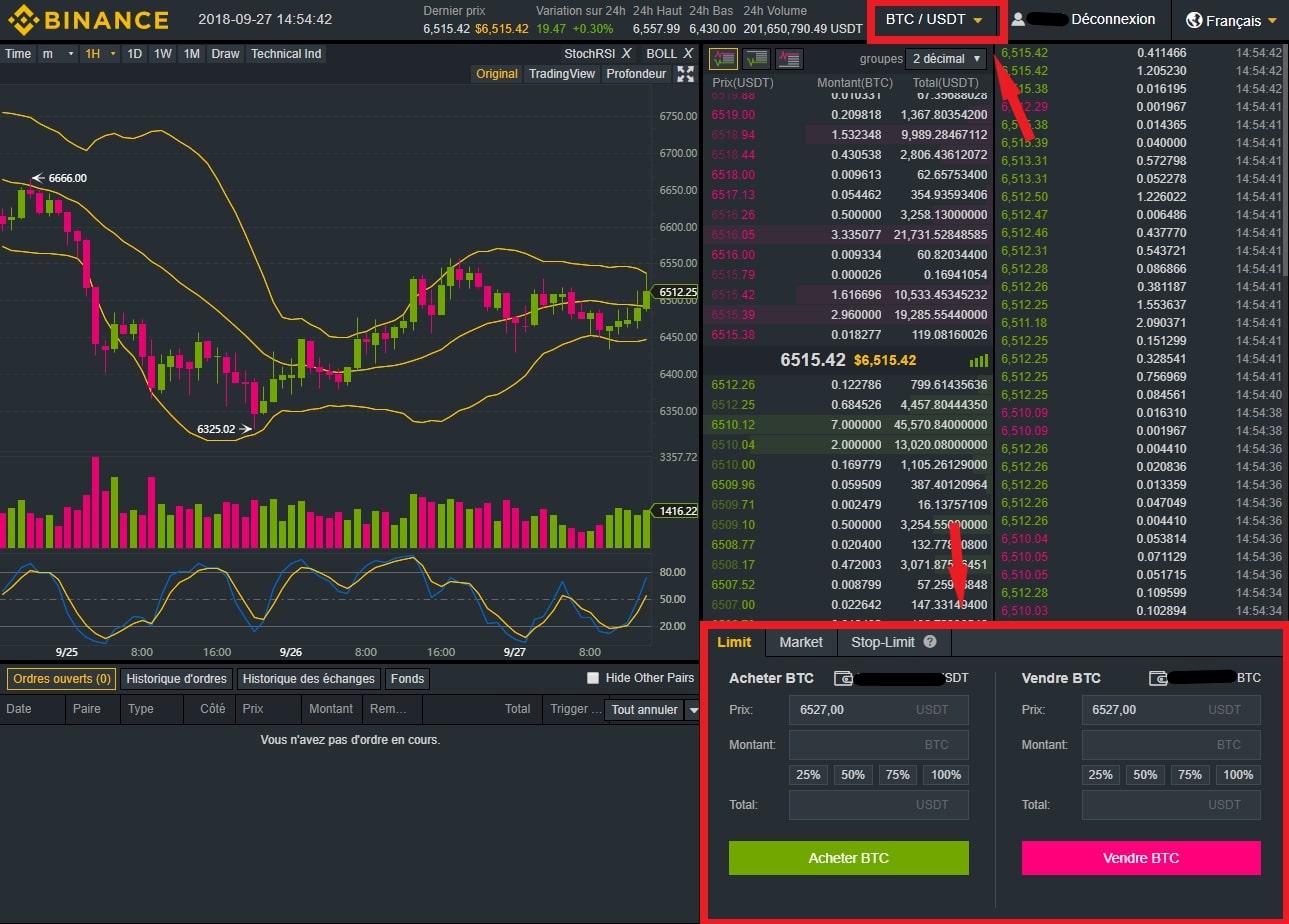Open Technical Ind menu
The width and height of the screenshot is (1289, 924).
286,53
